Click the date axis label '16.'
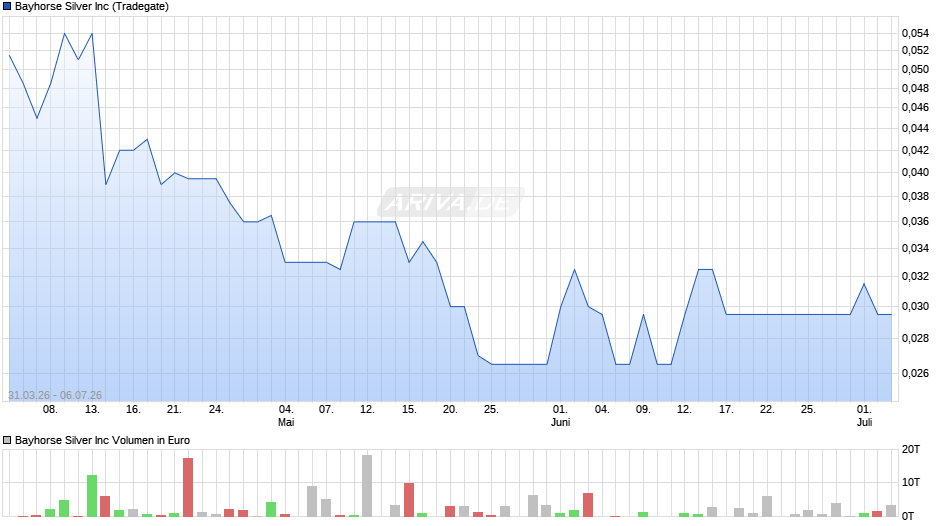The image size is (940, 526). coord(133,410)
